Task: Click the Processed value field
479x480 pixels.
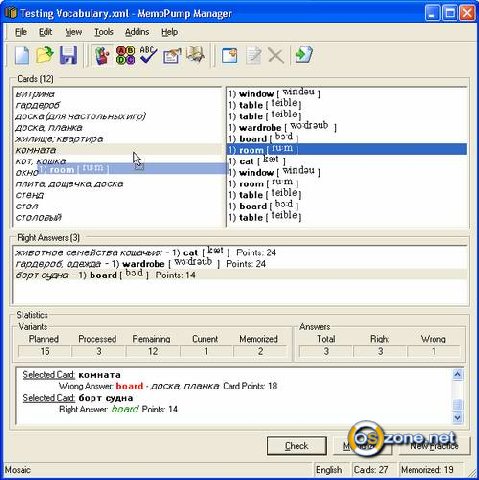Action: tap(99, 351)
